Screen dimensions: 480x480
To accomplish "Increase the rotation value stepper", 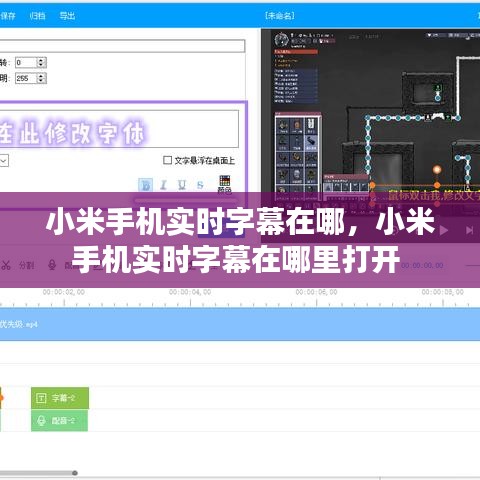I will tap(41, 60).
